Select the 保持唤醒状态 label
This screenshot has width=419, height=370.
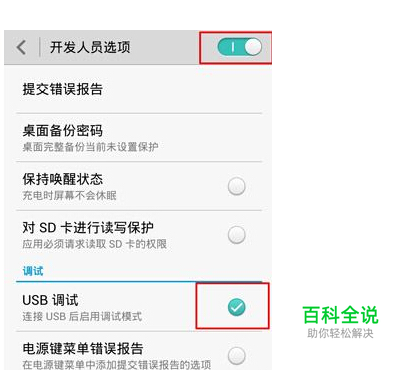[x=63, y=179]
